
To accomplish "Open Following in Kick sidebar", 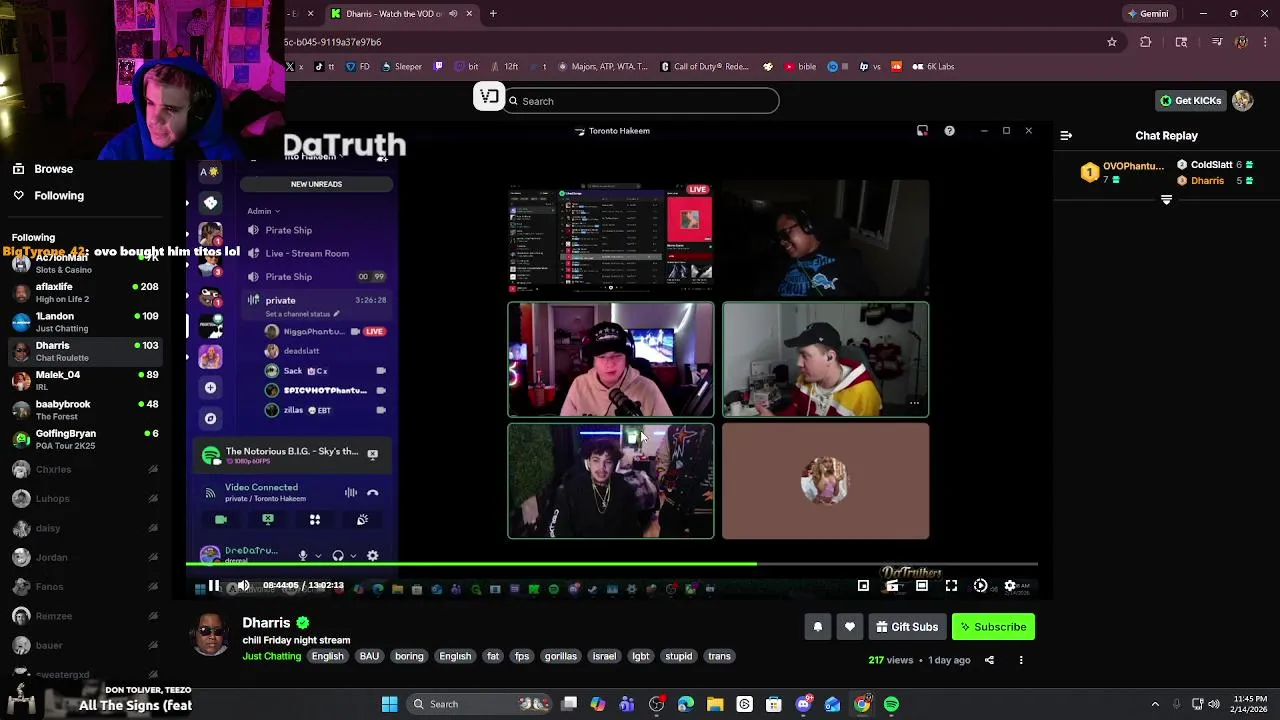I will click(x=59, y=196).
